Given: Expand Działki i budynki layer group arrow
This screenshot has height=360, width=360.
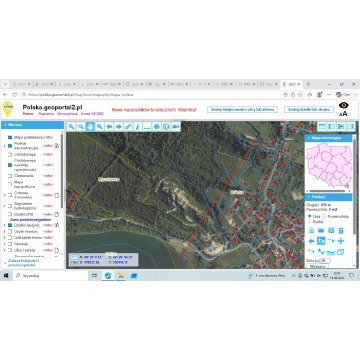Looking at the screenshot, I should [4, 225].
